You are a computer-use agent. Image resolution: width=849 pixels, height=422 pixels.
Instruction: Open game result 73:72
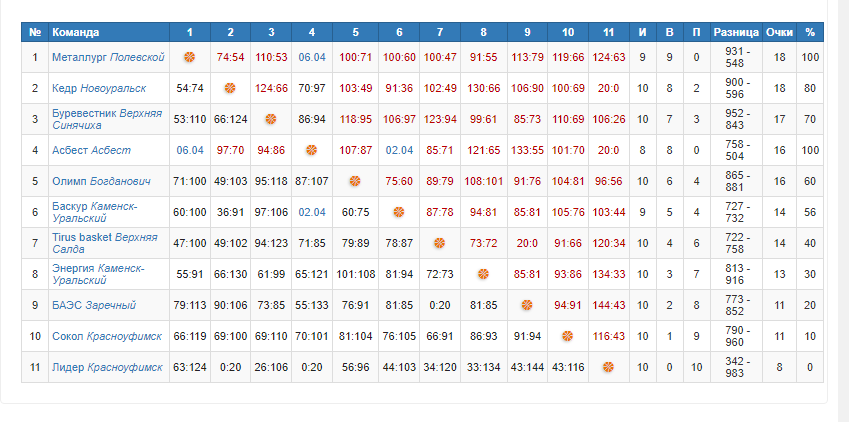[x=484, y=243]
